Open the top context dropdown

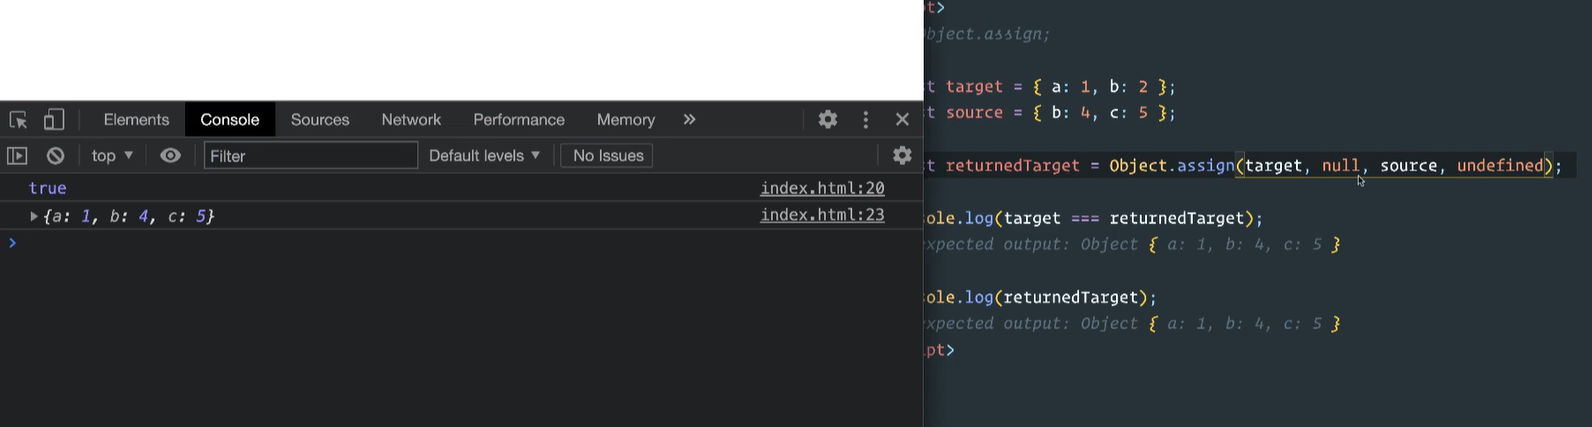(x=112, y=156)
